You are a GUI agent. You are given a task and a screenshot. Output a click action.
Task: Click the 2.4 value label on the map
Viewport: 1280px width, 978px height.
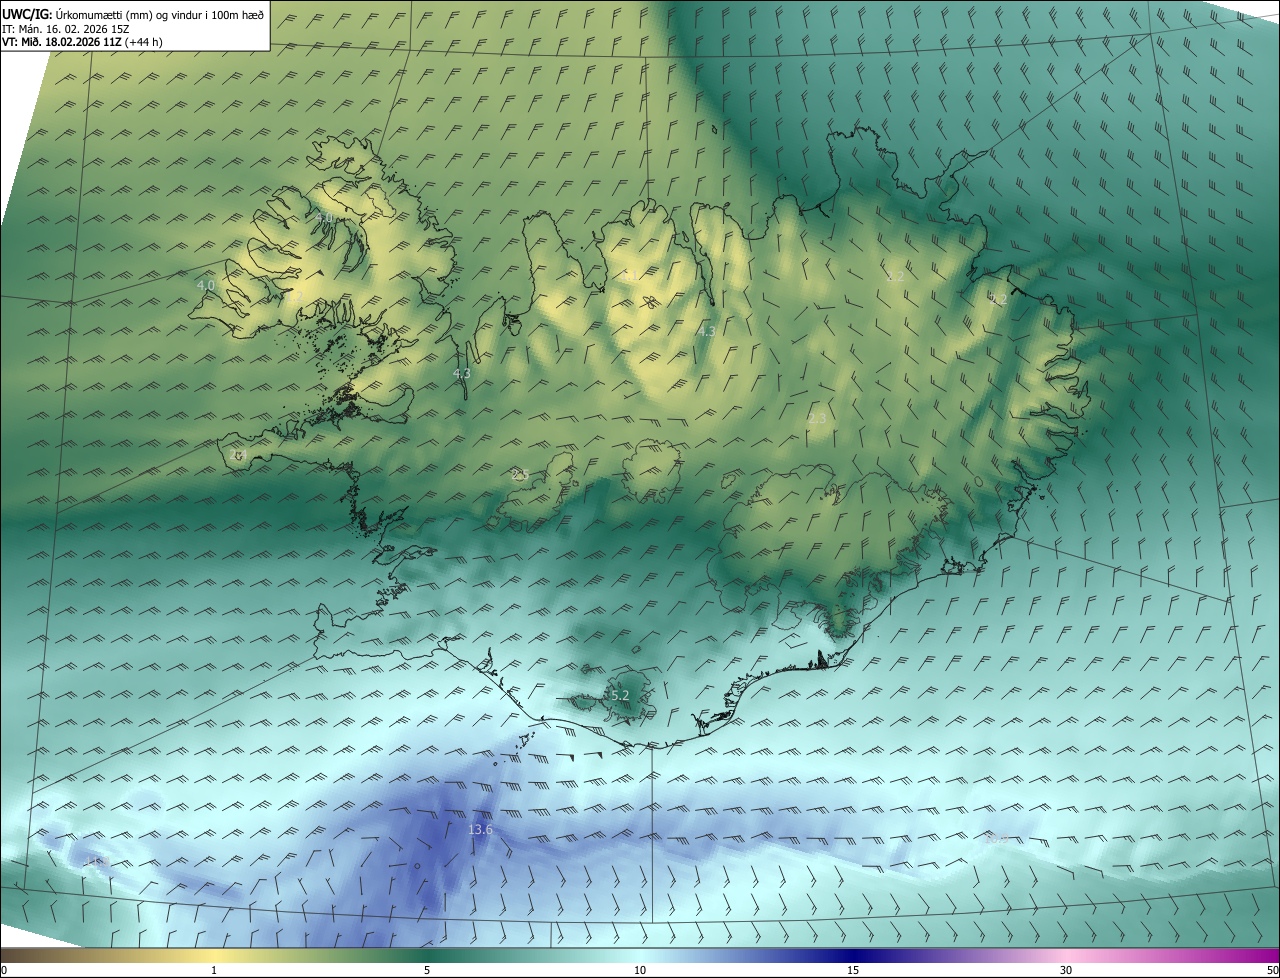click(237, 455)
